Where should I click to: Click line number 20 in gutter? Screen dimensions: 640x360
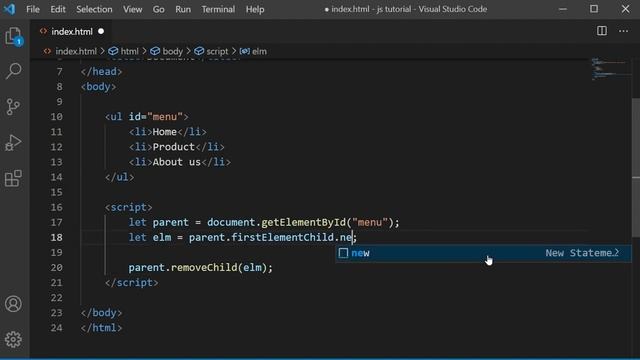point(57,268)
